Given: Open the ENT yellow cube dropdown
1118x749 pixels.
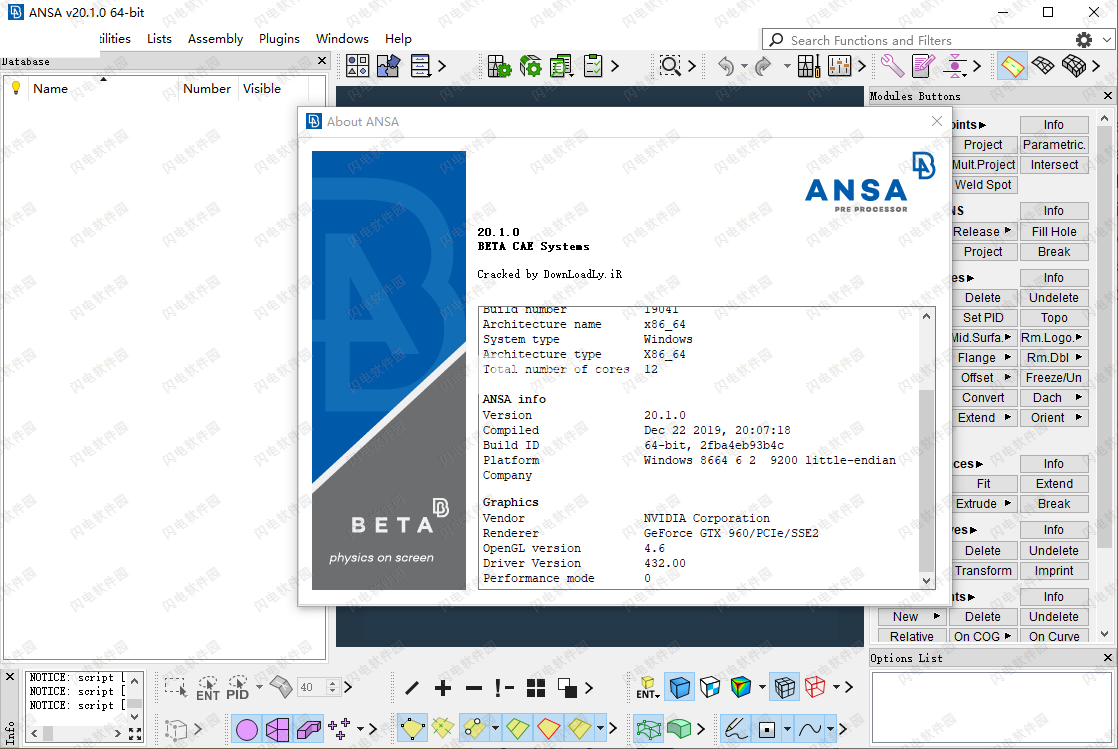Looking at the screenshot, I should (647, 688).
